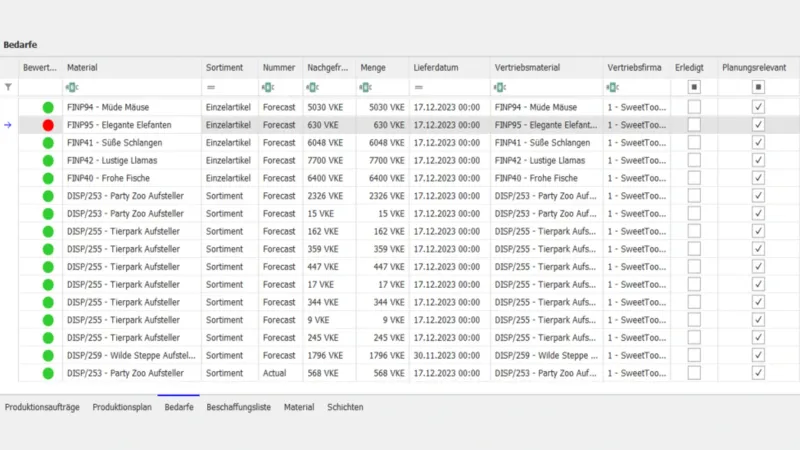This screenshot has width=800, height=450.
Task: Open the Produktionsaufträge tab
Action: point(42,407)
